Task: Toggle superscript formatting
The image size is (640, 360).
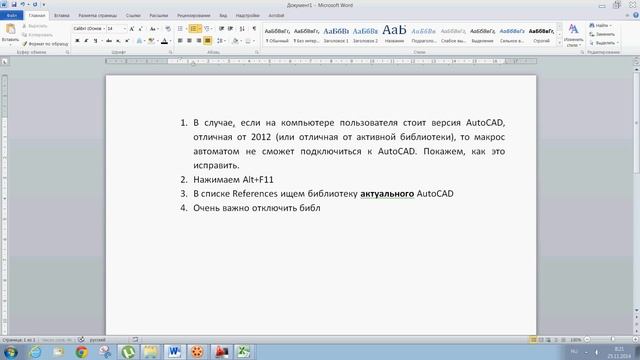Action: [127, 41]
